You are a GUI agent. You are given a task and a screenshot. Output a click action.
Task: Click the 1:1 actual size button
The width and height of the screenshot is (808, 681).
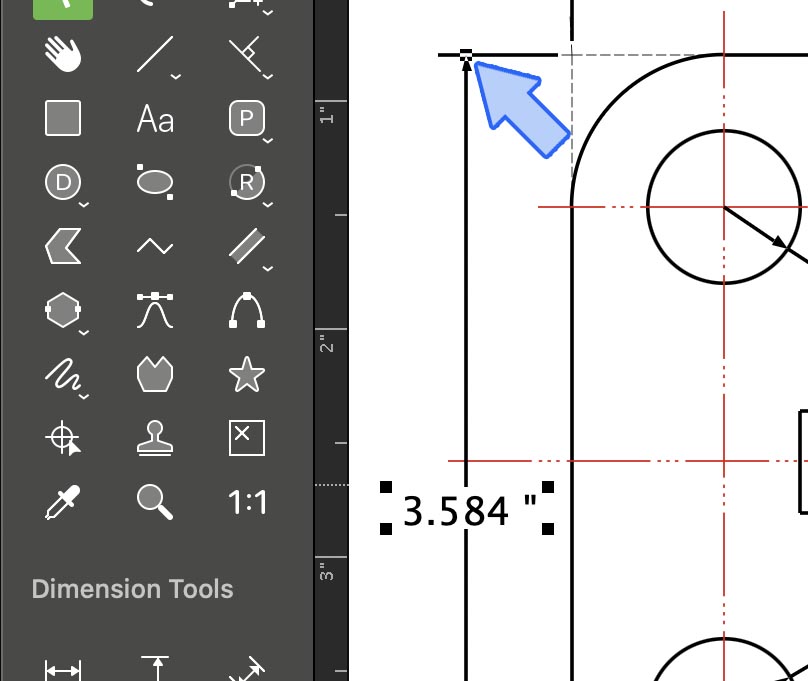pyautogui.click(x=247, y=502)
